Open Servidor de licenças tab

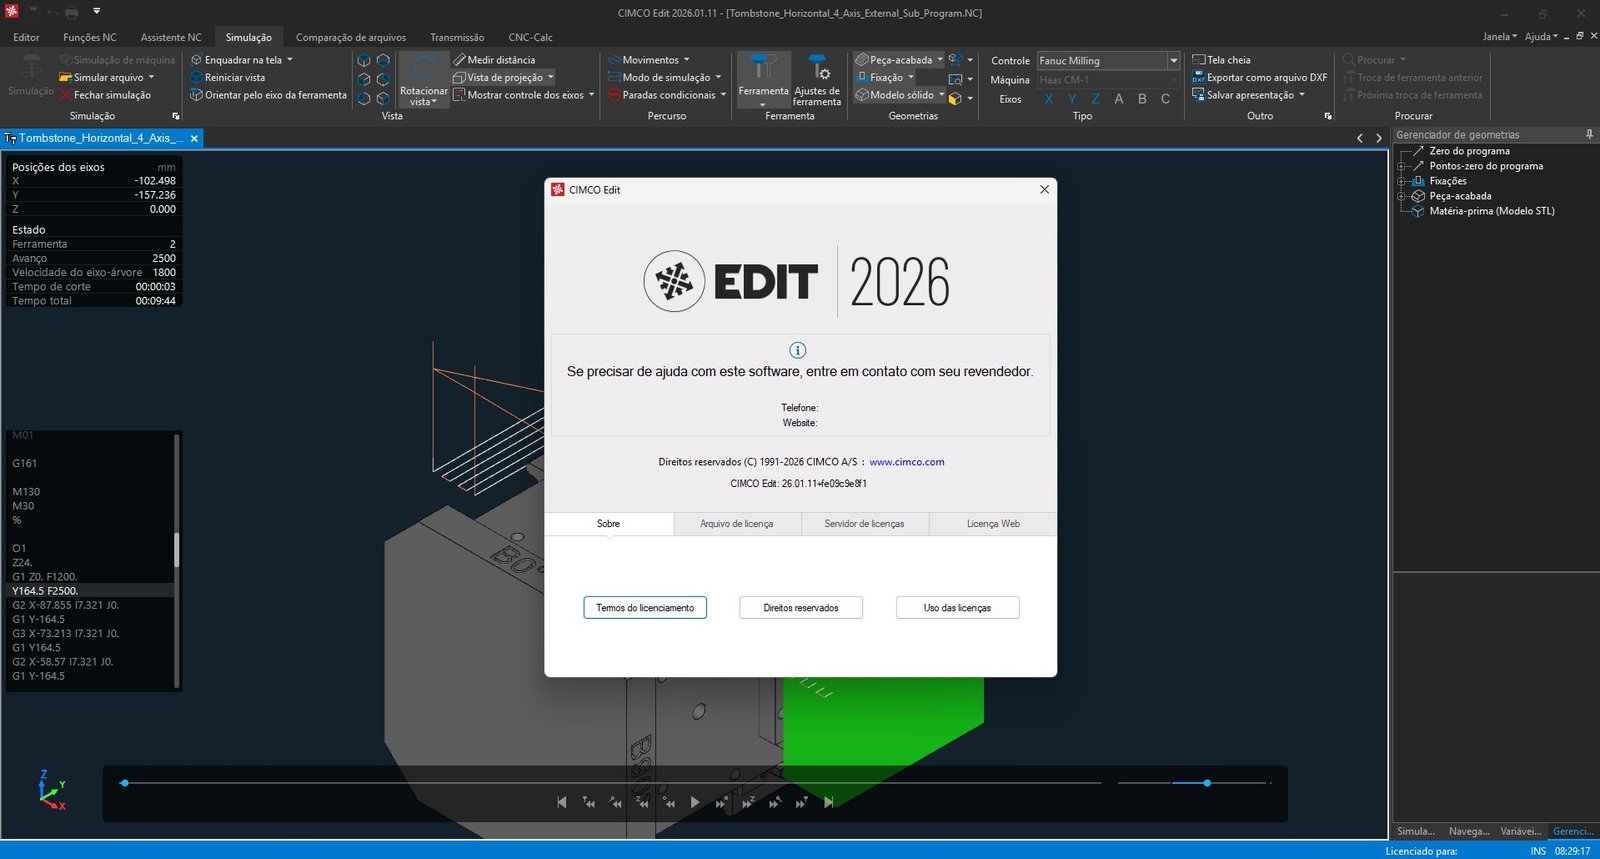(865, 524)
